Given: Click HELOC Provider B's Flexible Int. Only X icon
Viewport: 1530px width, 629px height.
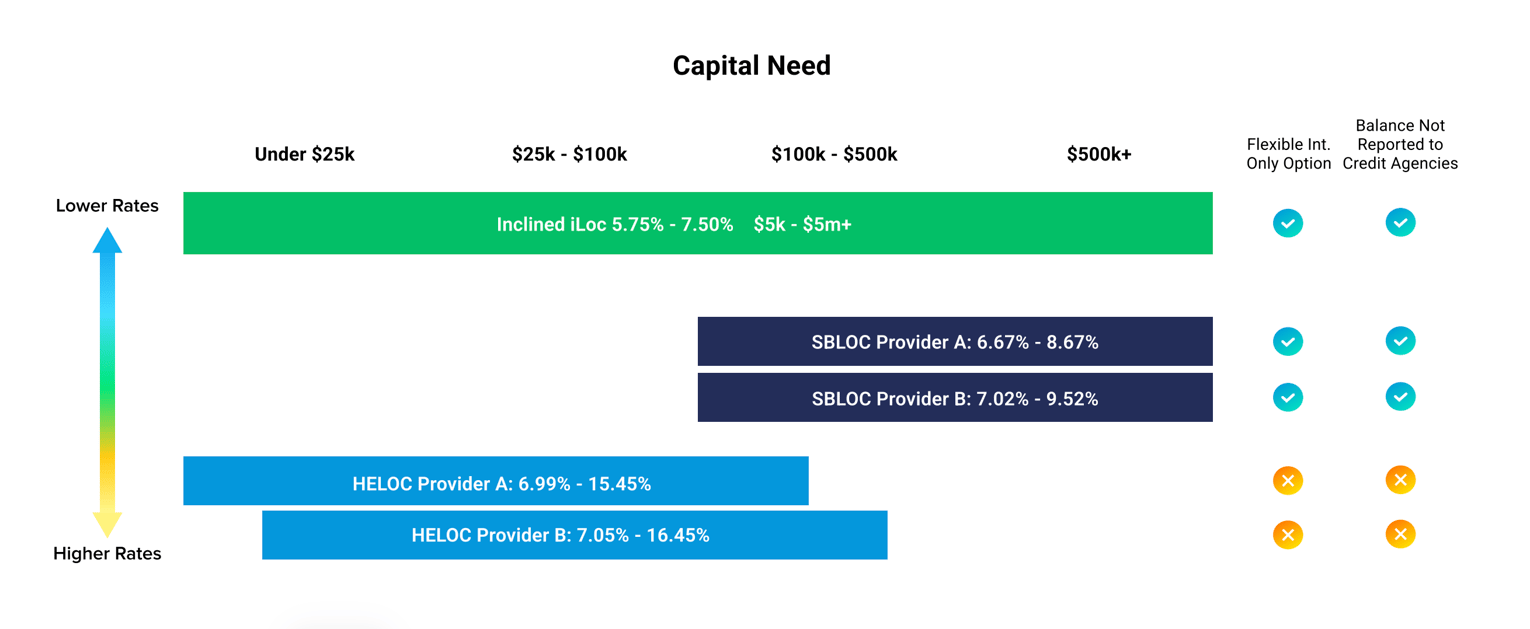Looking at the screenshot, I should pos(1288,535).
